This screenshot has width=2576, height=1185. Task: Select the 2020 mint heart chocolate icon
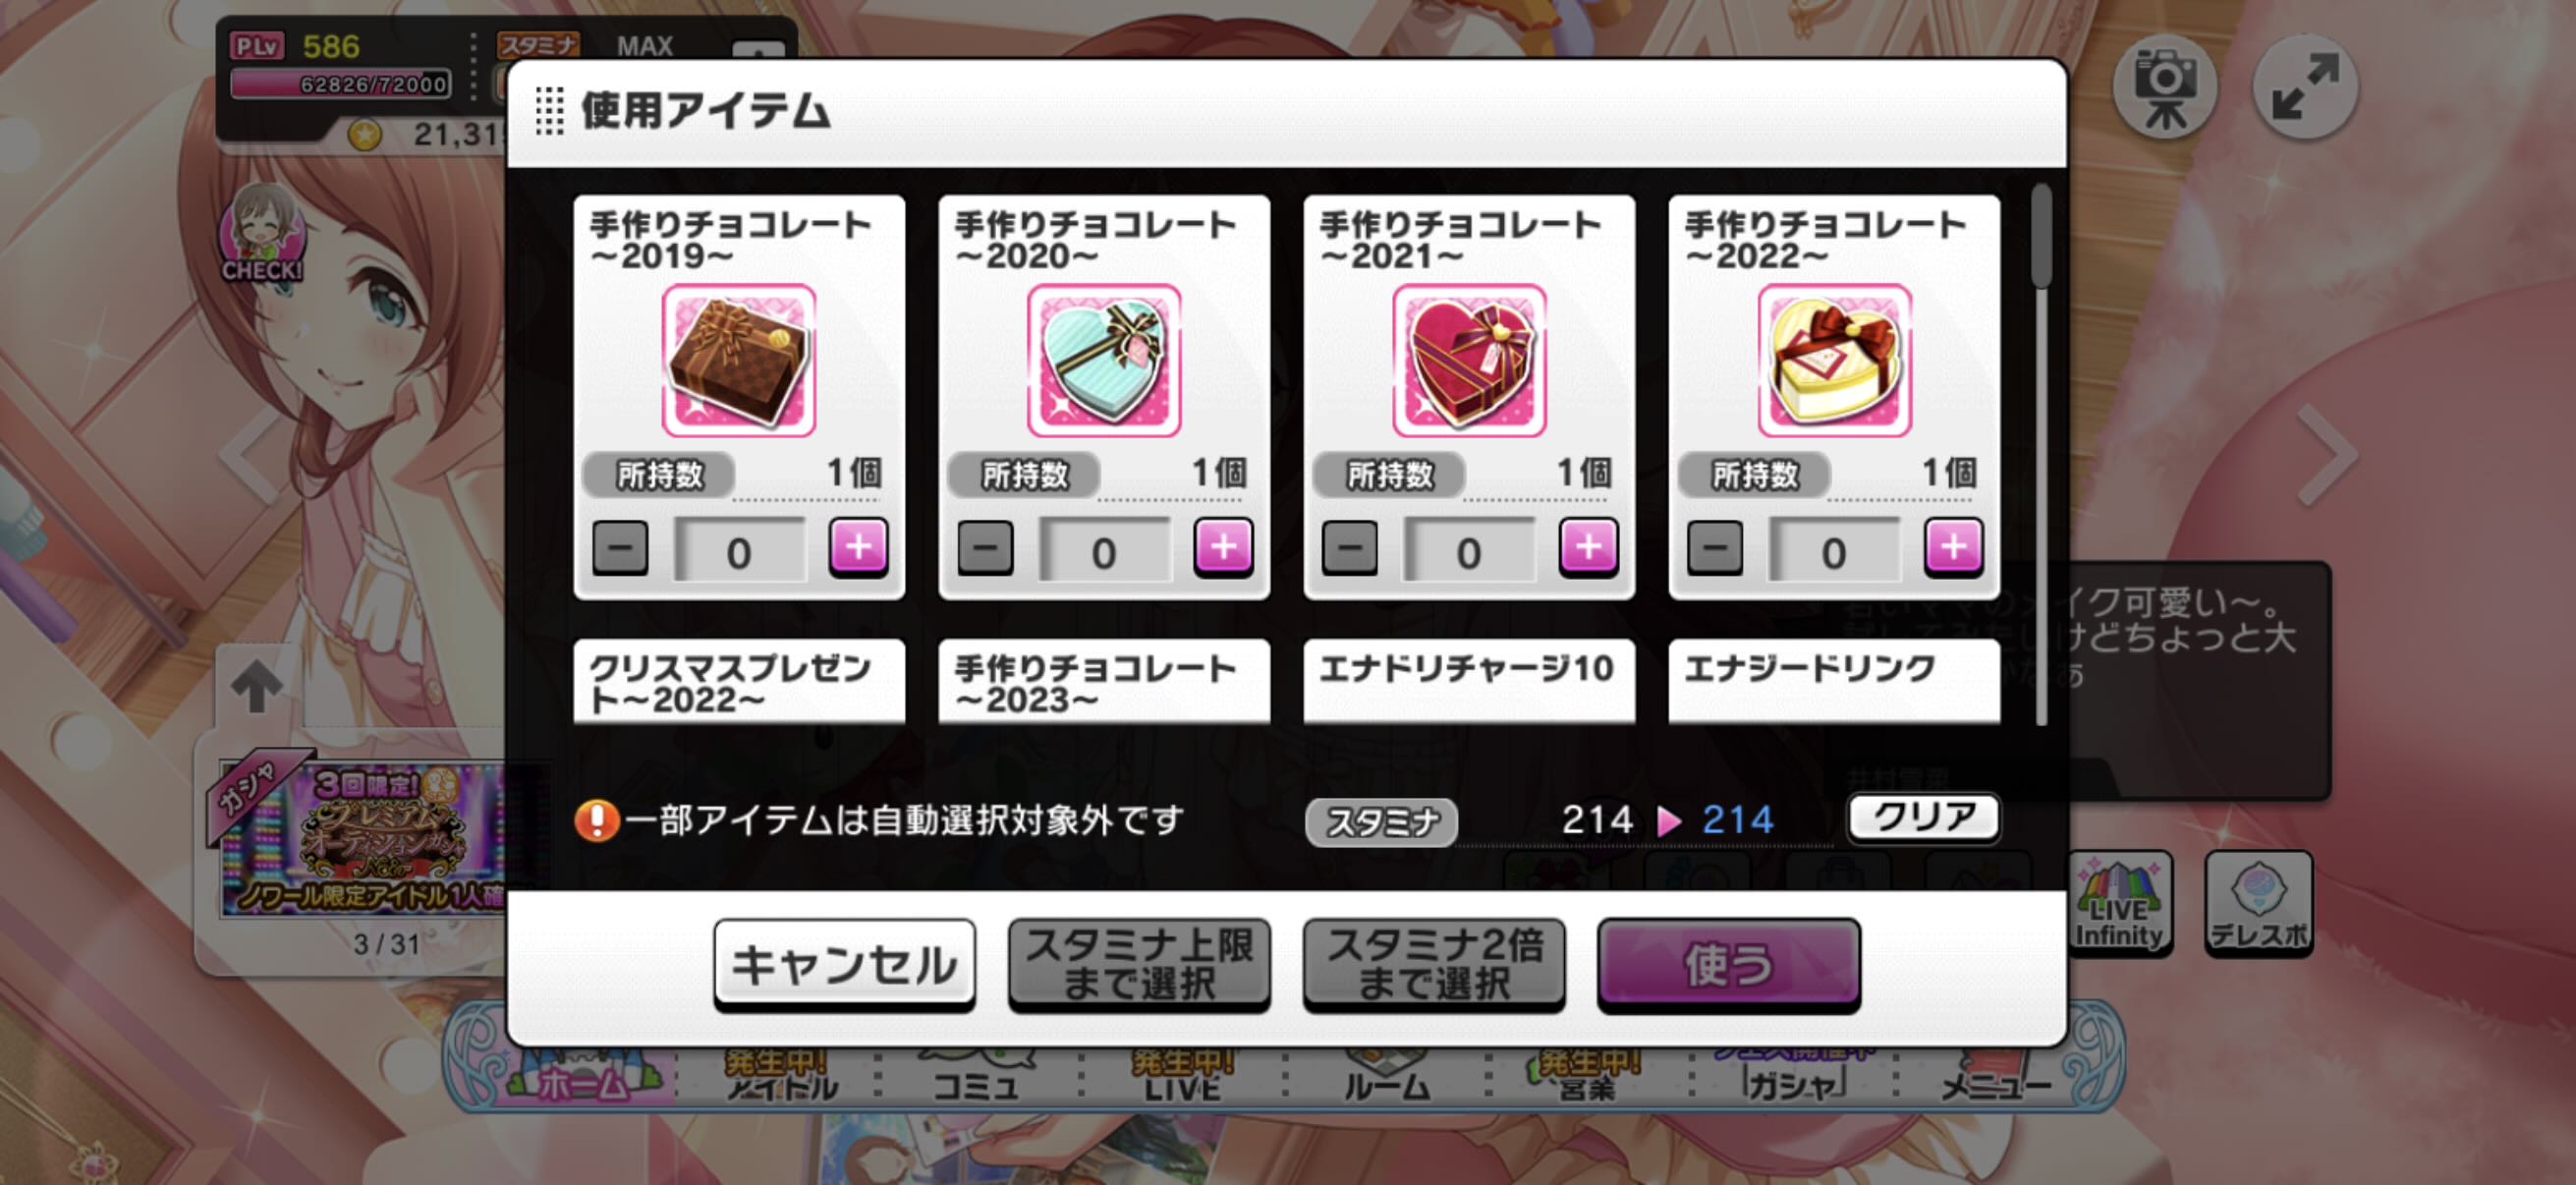point(1104,360)
